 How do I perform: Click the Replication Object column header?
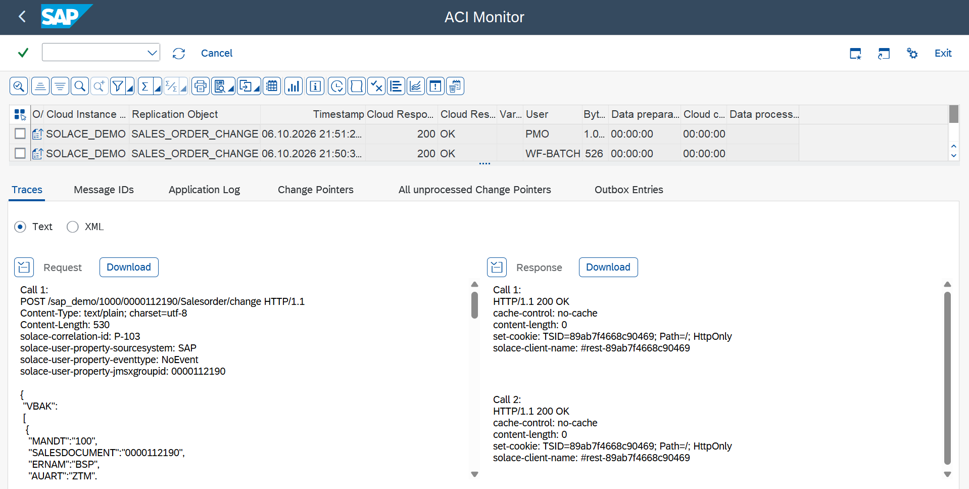pos(195,114)
